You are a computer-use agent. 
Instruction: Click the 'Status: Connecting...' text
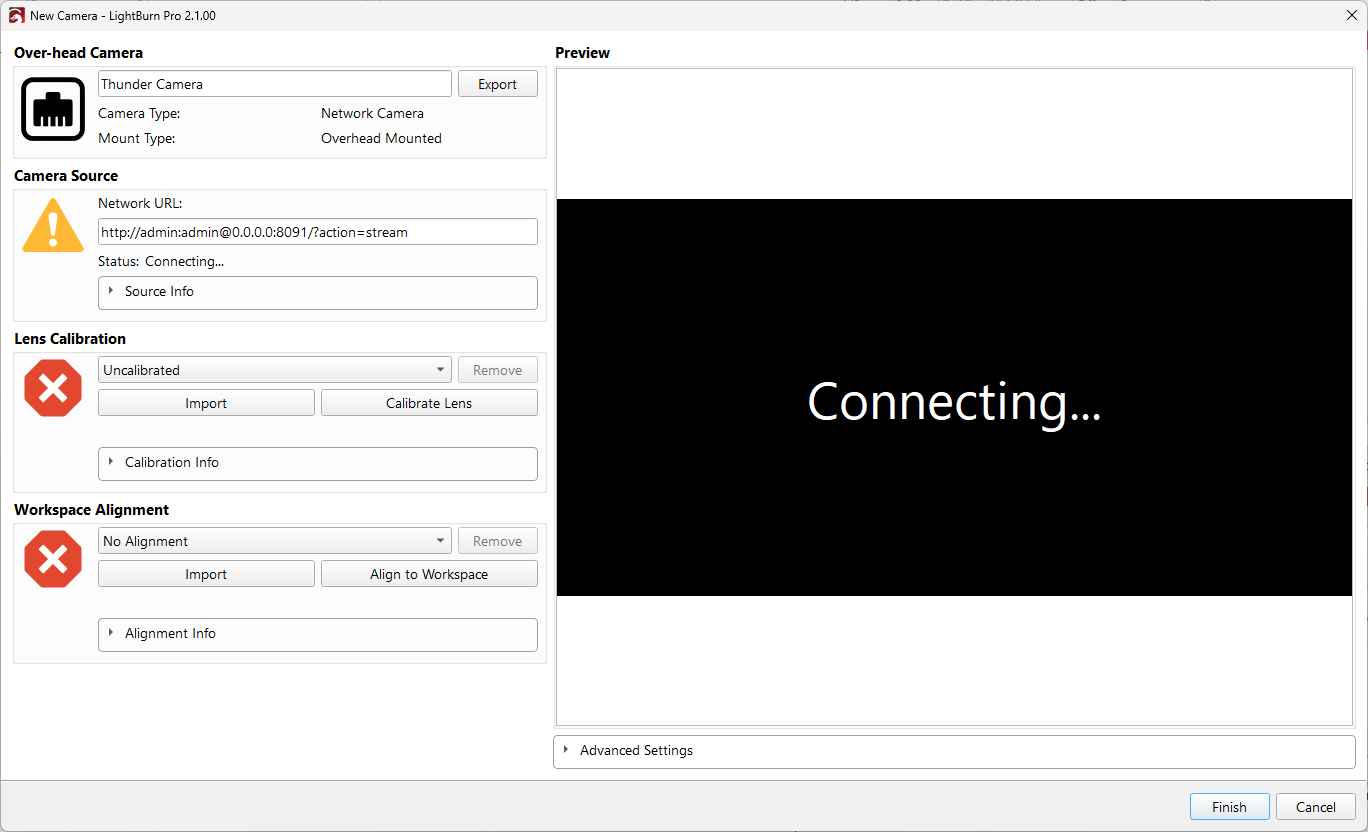click(161, 262)
